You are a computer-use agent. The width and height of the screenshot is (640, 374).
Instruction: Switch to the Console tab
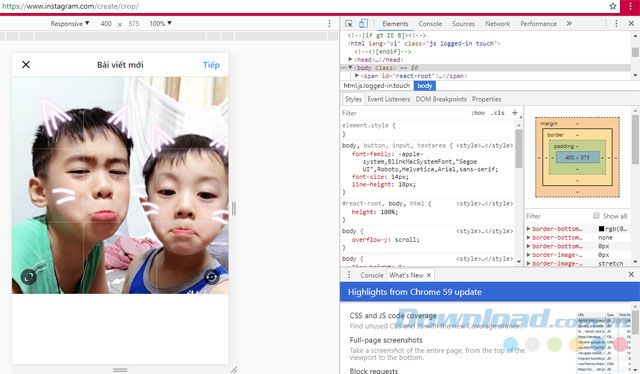(x=430, y=24)
